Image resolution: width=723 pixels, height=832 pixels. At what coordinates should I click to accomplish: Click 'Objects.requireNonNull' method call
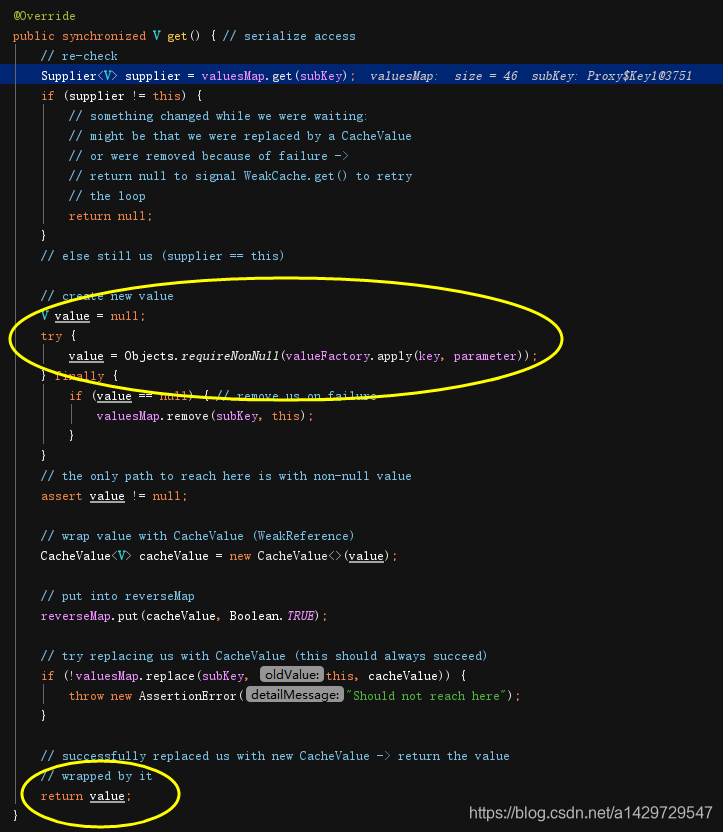[202, 356]
